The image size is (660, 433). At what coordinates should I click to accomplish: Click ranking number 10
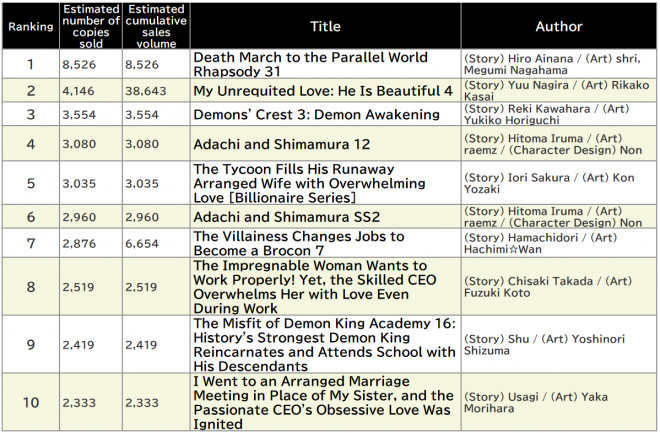click(31, 403)
